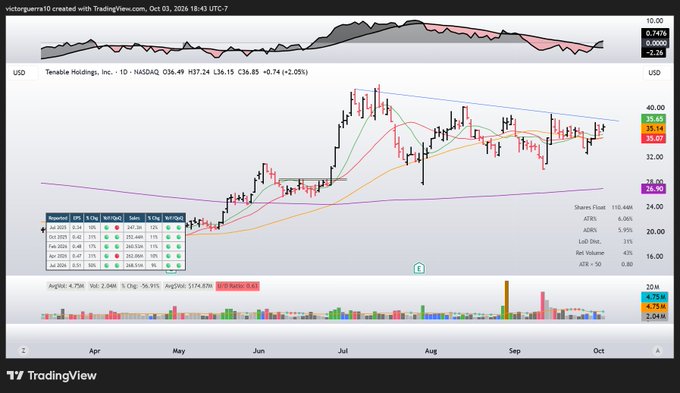
Task: Open the E earnings marker near August
Action: click(x=419, y=268)
